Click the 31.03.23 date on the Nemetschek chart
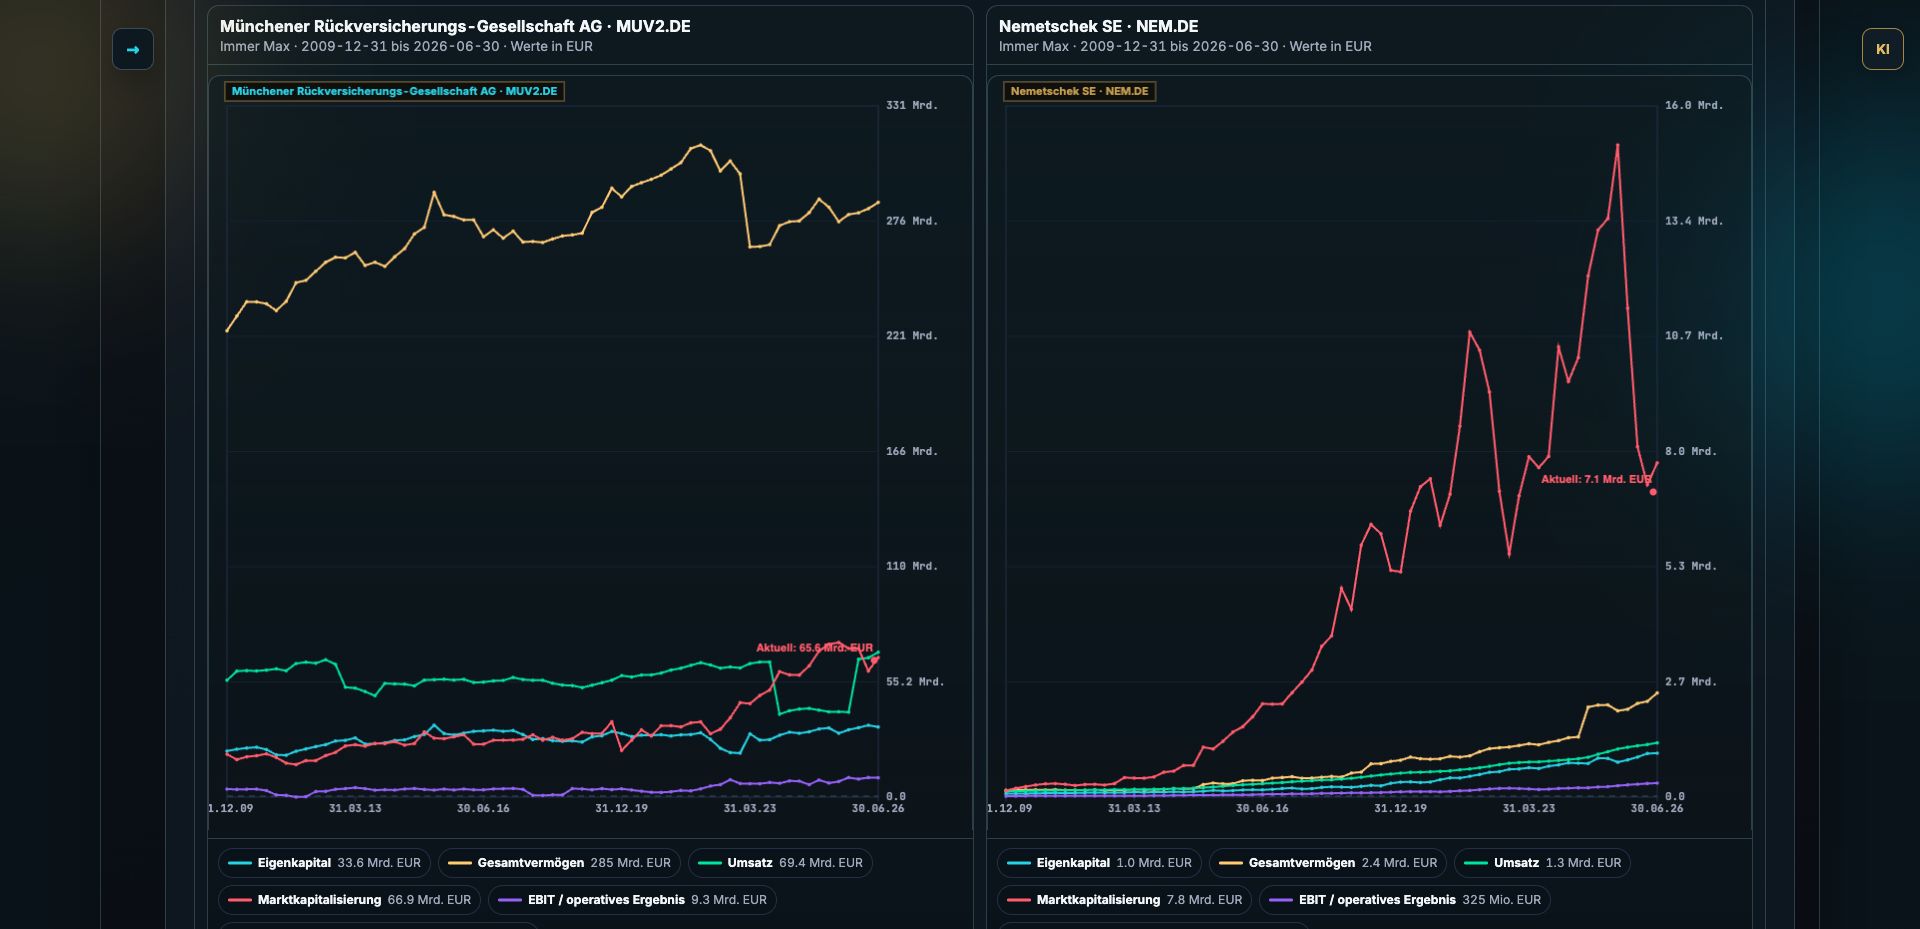 click(x=1529, y=808)
